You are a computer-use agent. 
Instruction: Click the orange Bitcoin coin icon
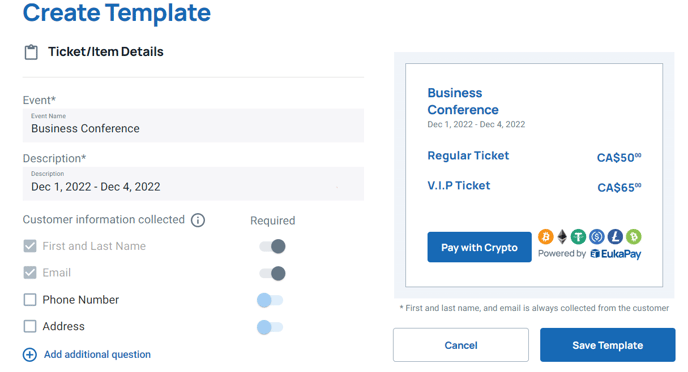click(546, 237)
